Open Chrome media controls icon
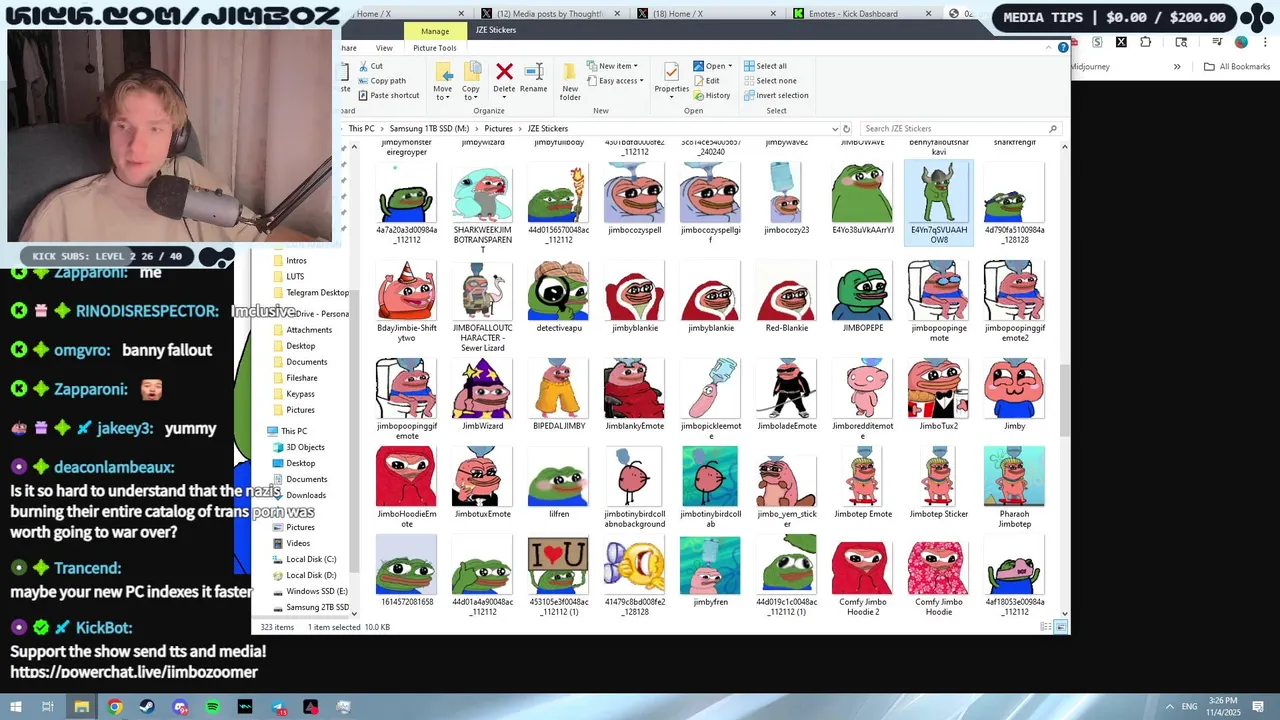 click(1217, 42)
